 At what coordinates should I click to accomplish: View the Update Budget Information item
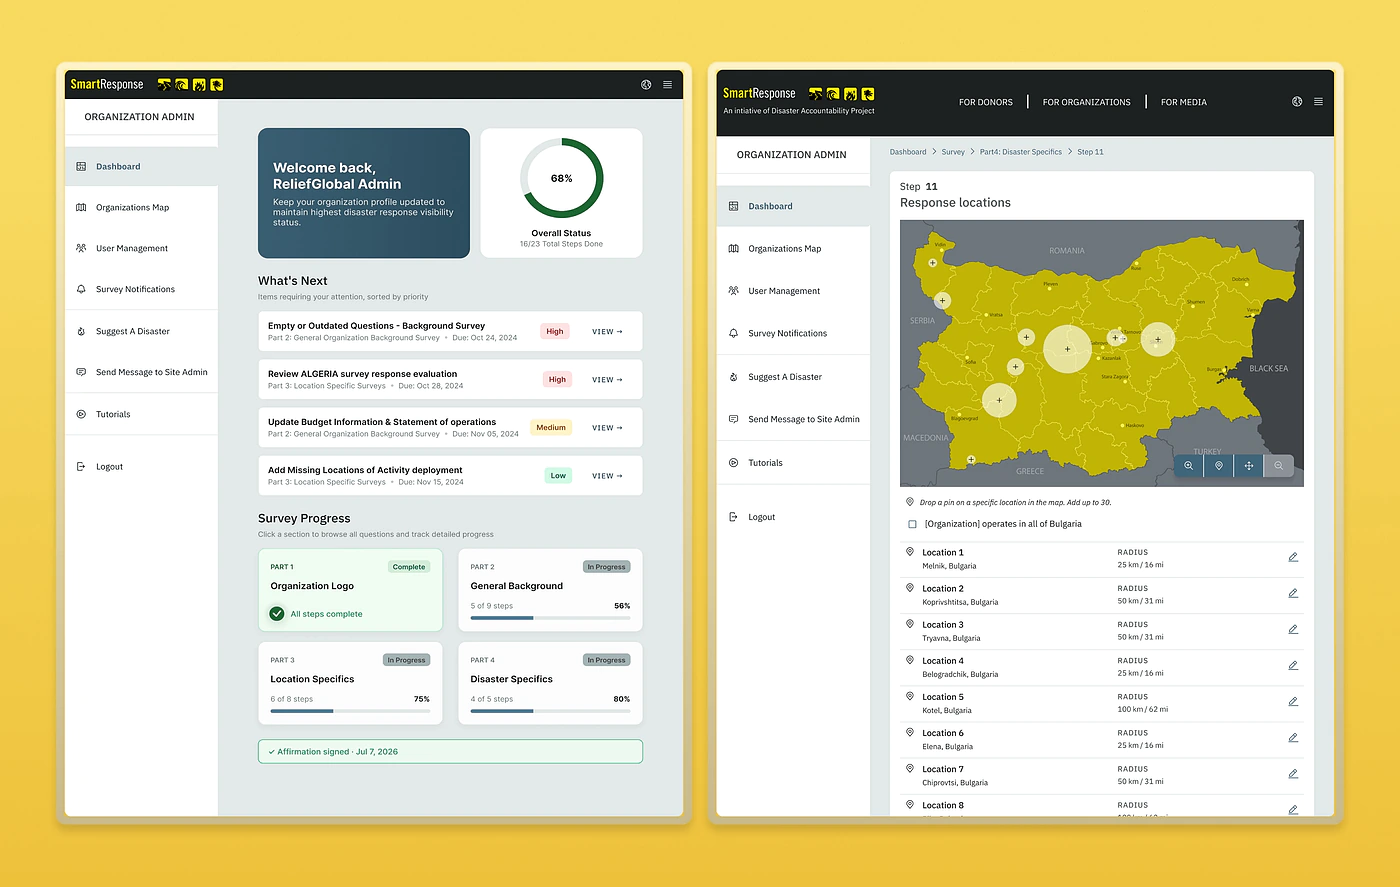[x=607, y=428]
